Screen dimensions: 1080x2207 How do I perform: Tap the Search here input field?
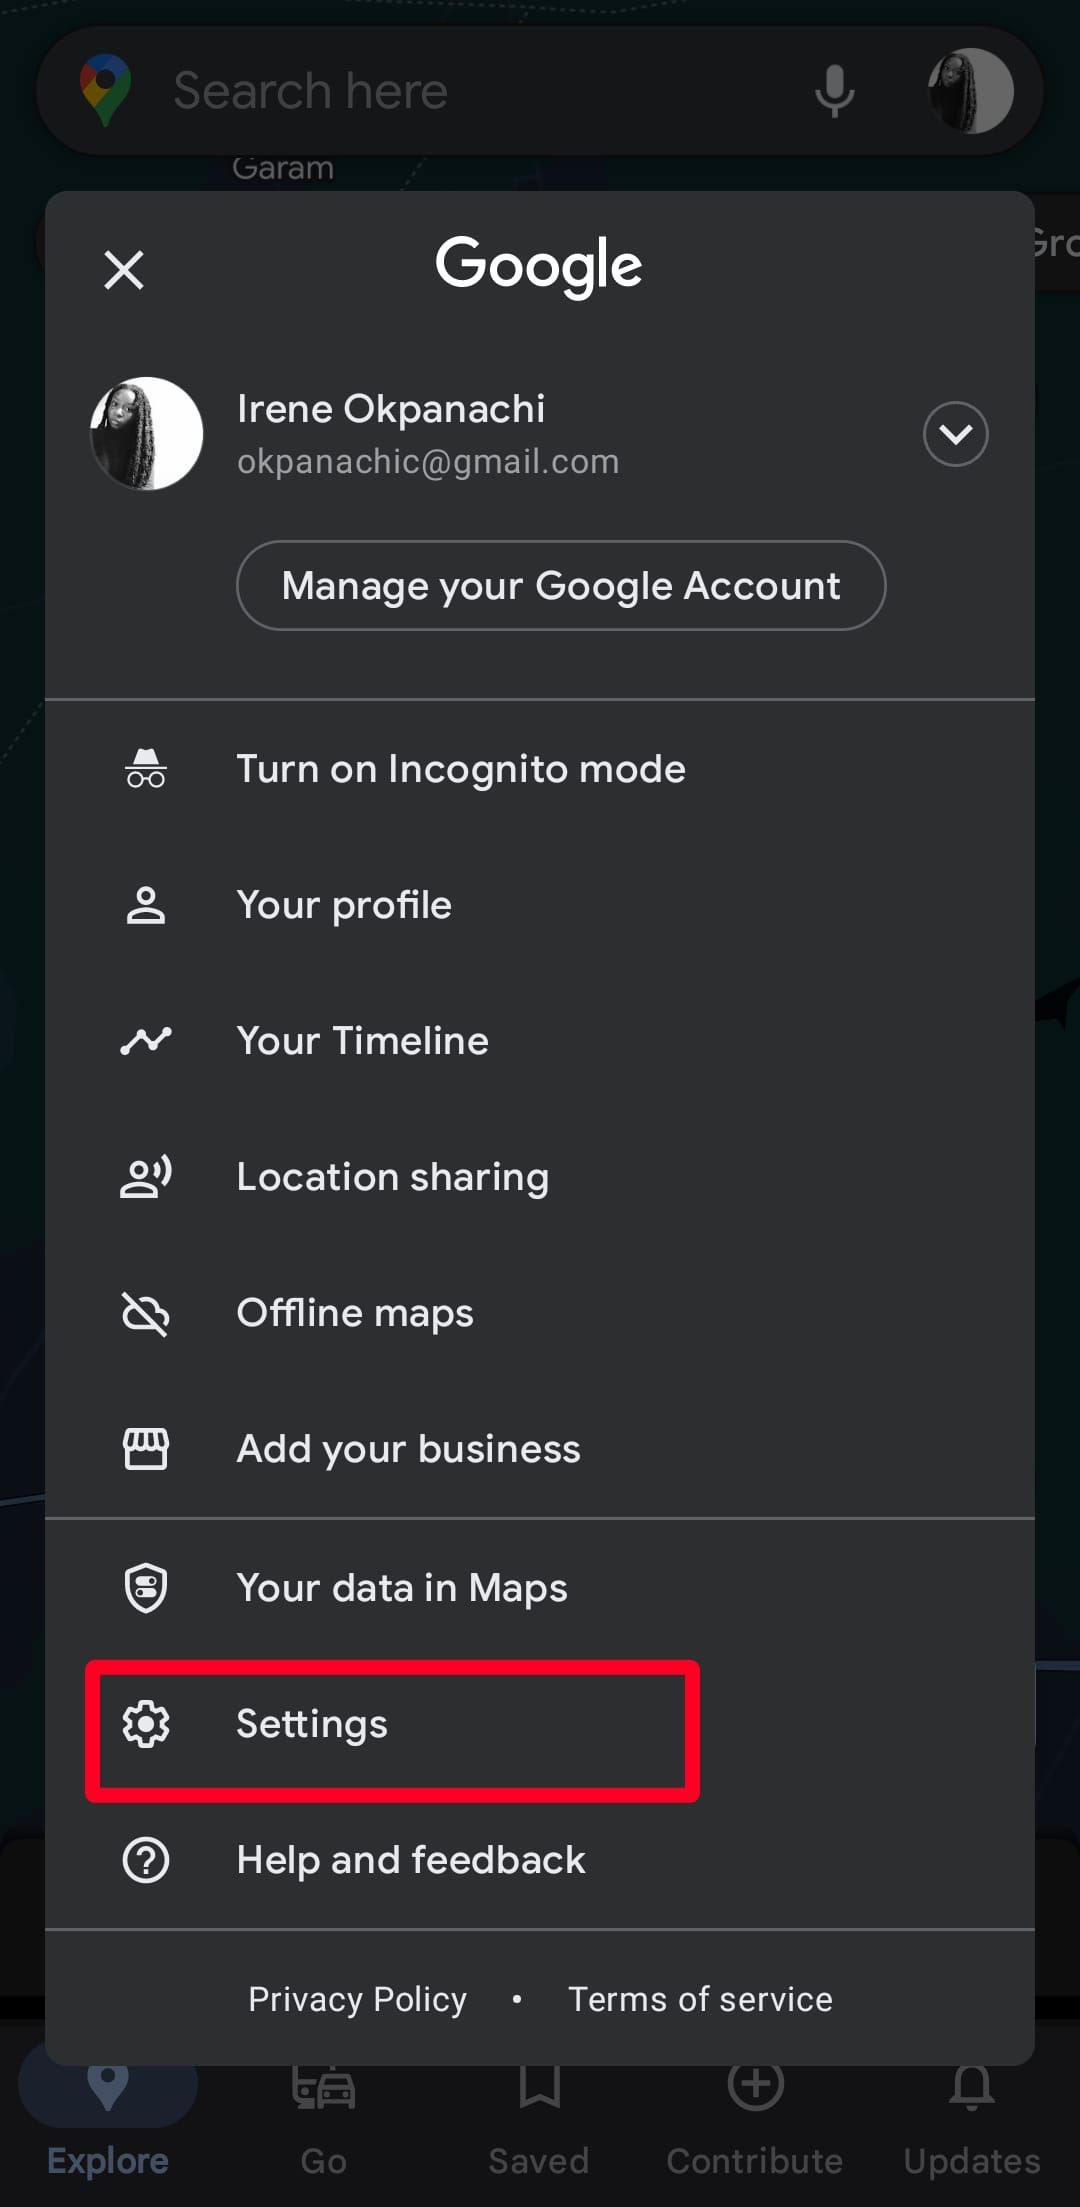click(x=450, y=92)
